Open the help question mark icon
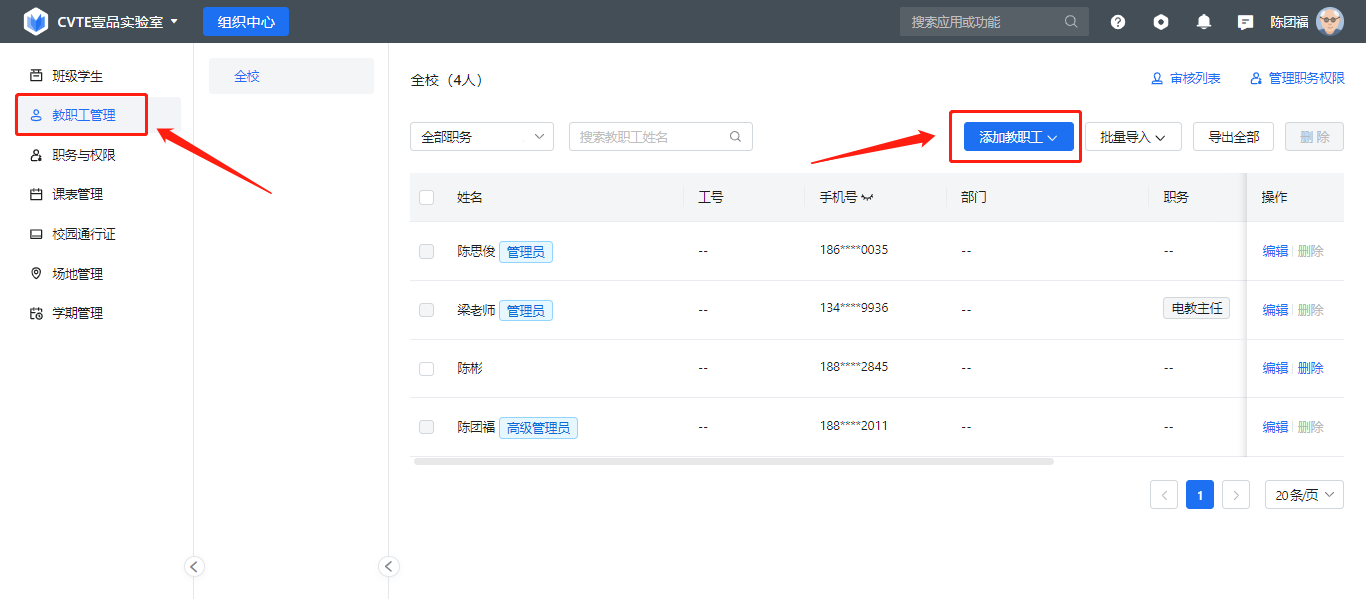1366x599 pixels. click(1118, 22)
